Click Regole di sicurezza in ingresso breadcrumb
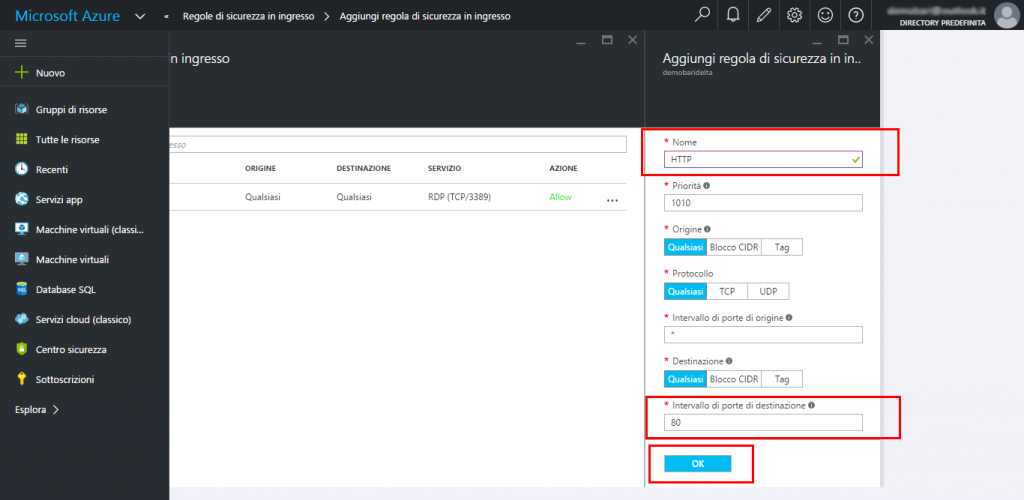The height and width of the screenshot is (500, 1024). click(248, 16)
